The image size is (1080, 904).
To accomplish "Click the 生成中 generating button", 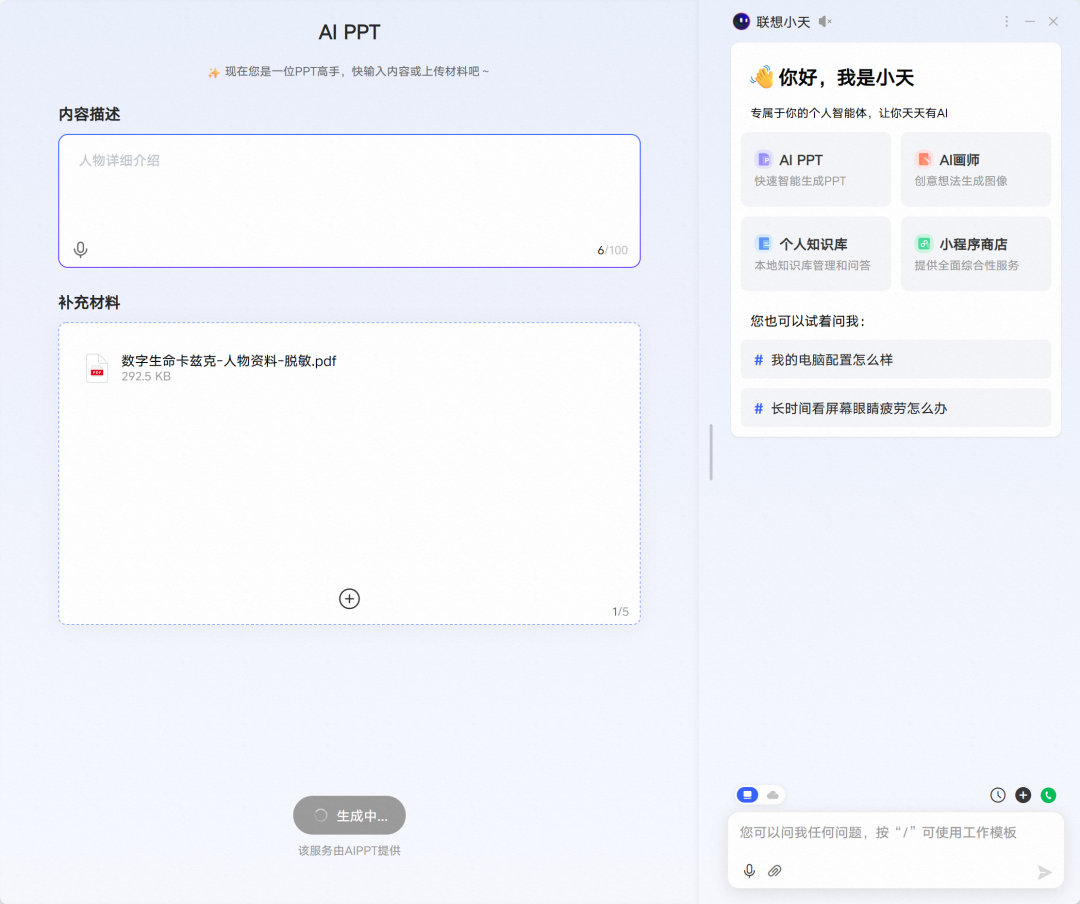I will click(349, 815).
